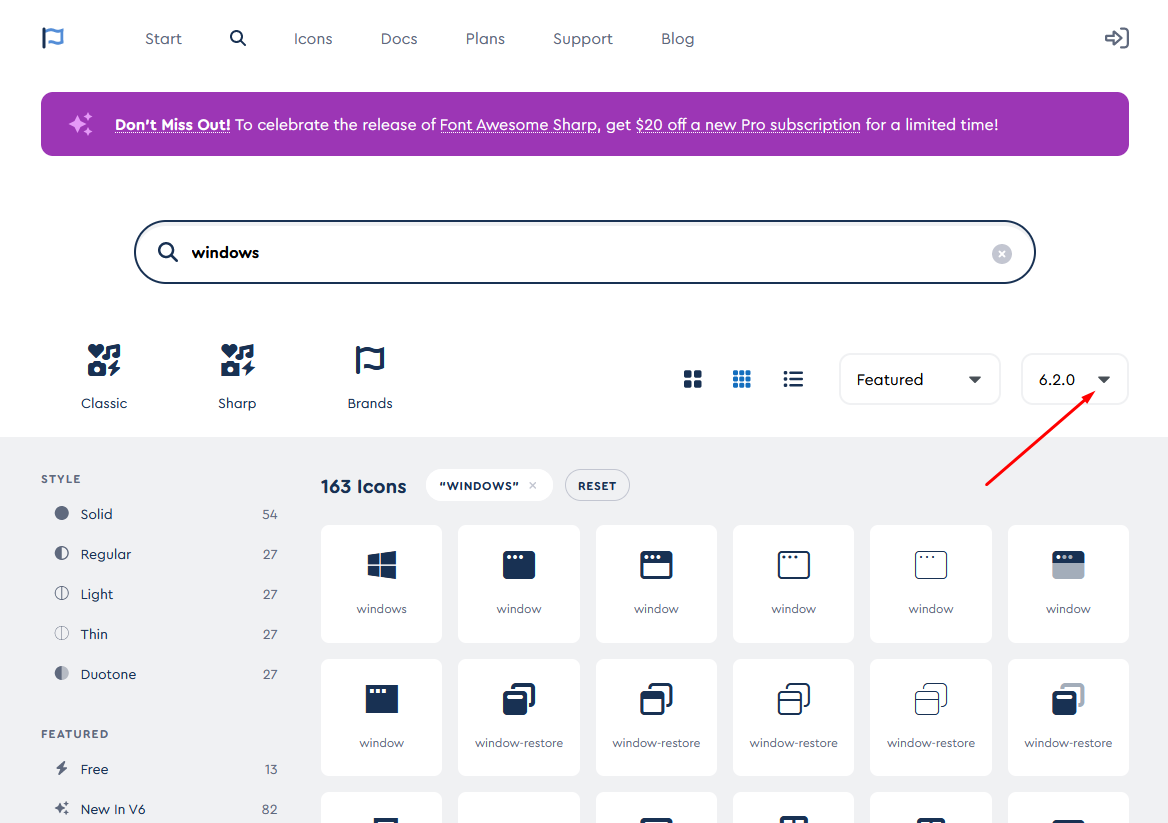
Task: Open the light-weight window icon card
Action: point(793,584)
